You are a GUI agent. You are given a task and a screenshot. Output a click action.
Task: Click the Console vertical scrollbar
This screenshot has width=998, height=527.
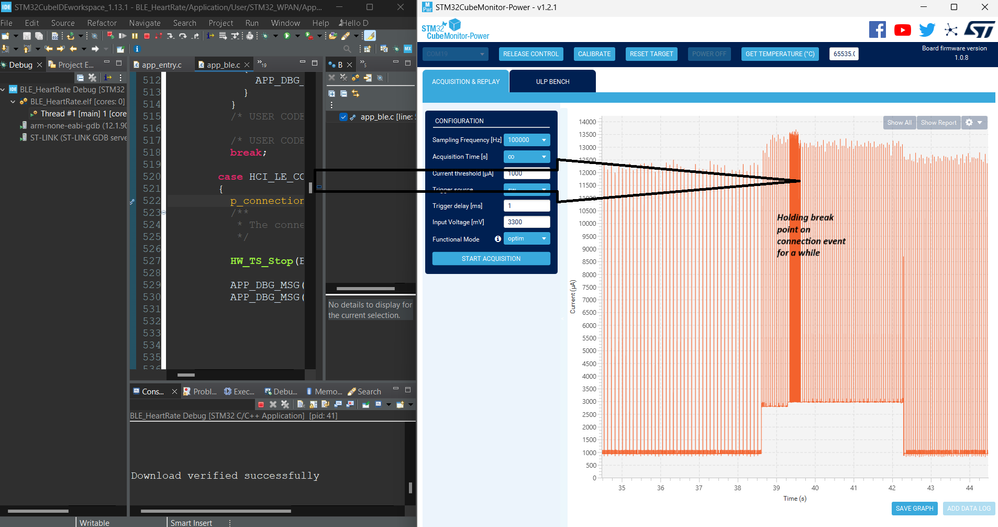[x=410, y=488]
